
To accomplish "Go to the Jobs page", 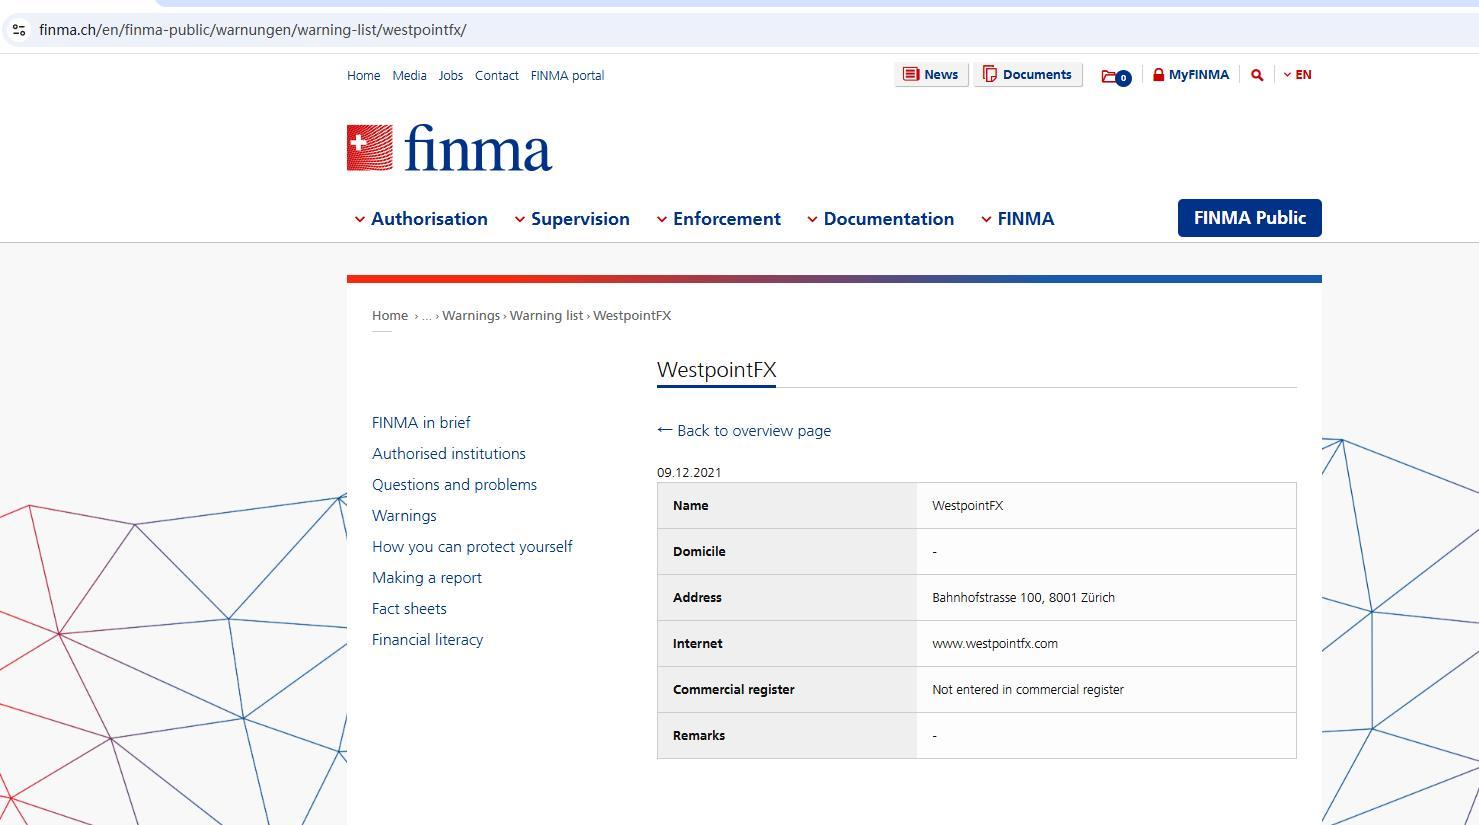I will pyautogui.click(x=450, y=75).
